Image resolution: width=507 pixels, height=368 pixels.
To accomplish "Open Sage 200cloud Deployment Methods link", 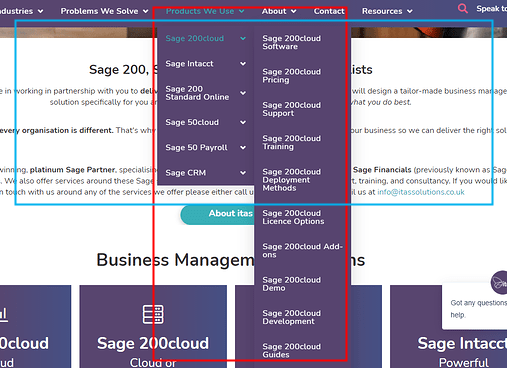I will click(291, 180).
